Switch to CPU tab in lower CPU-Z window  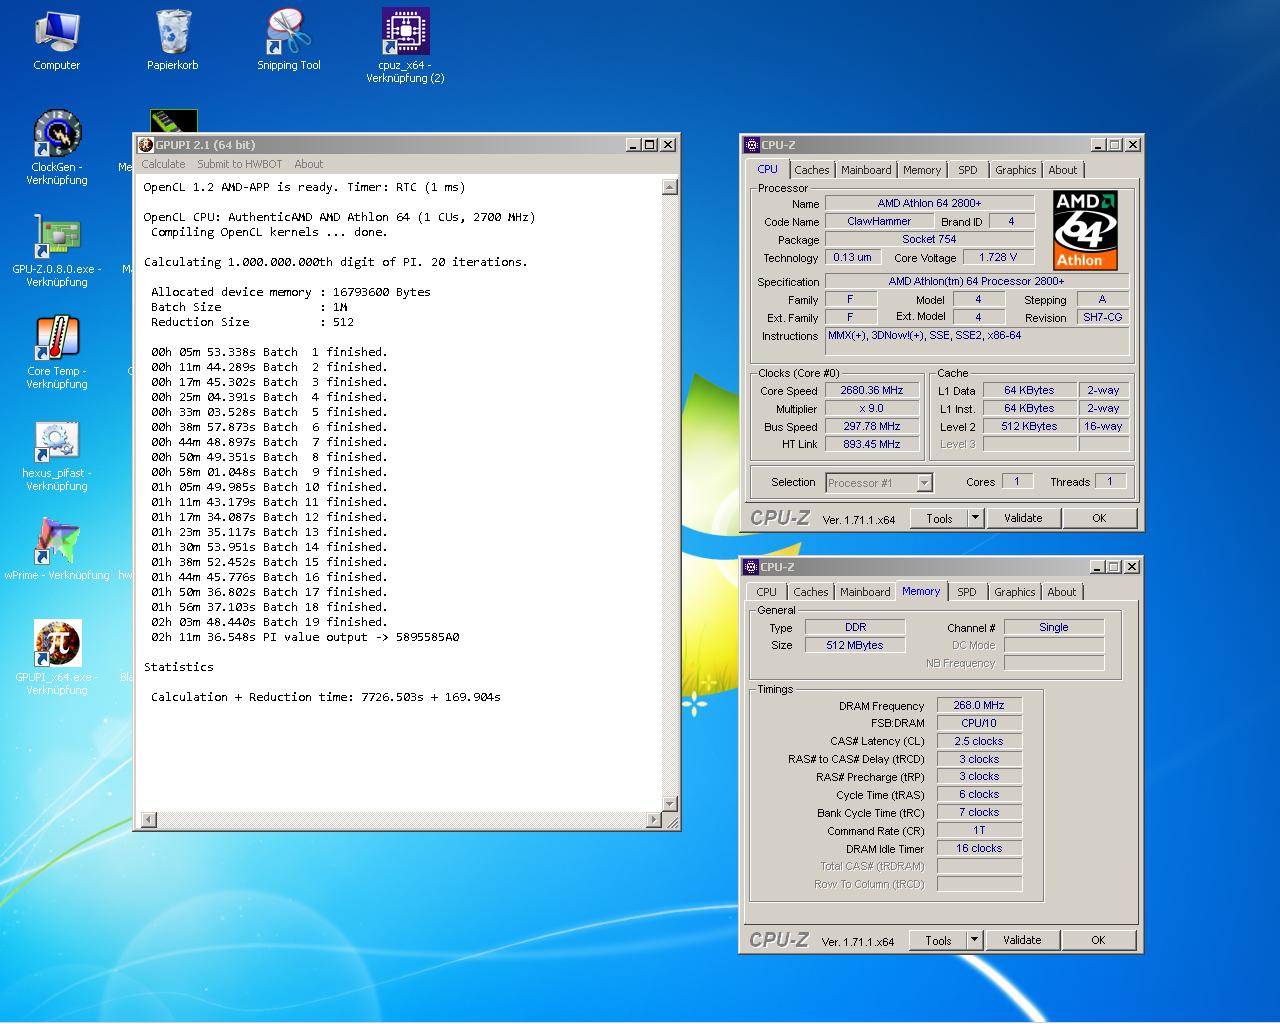click(767, 592)
